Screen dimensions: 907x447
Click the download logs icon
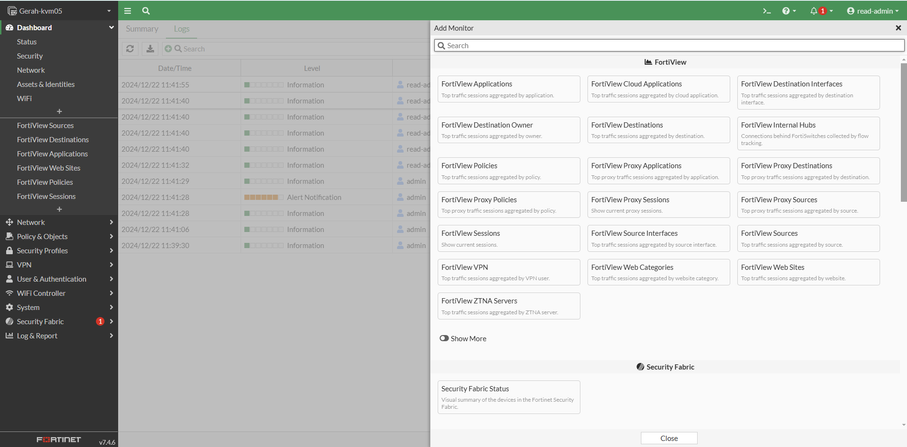coord(150,49)
